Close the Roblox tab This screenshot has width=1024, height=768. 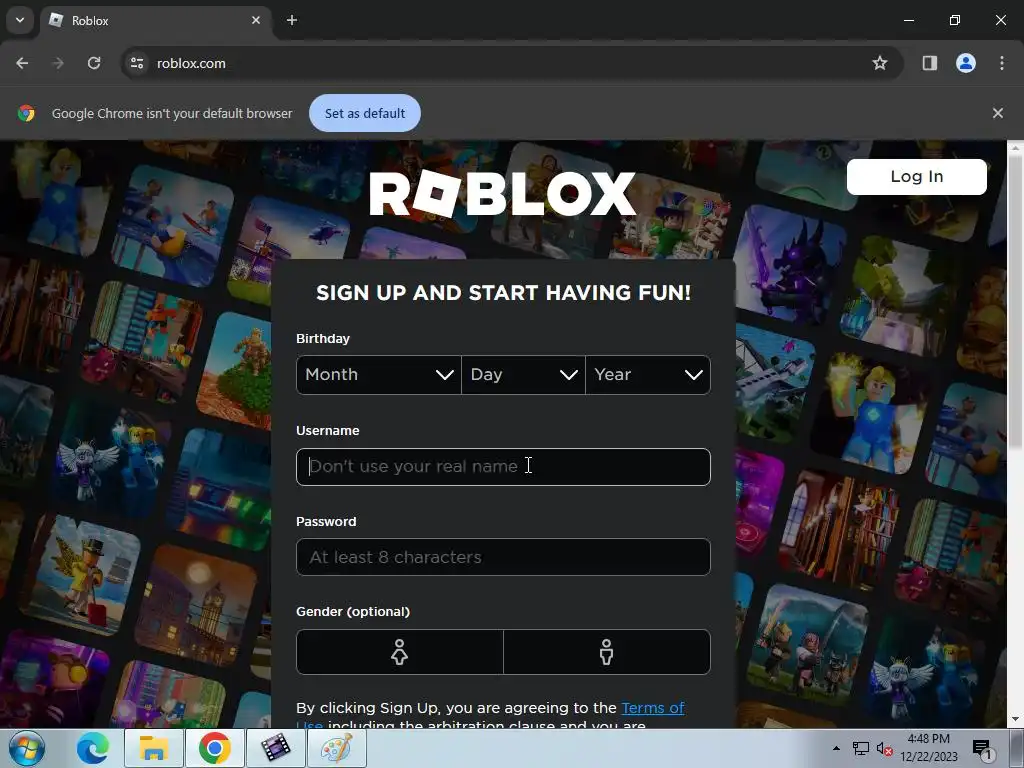[256, 20]
